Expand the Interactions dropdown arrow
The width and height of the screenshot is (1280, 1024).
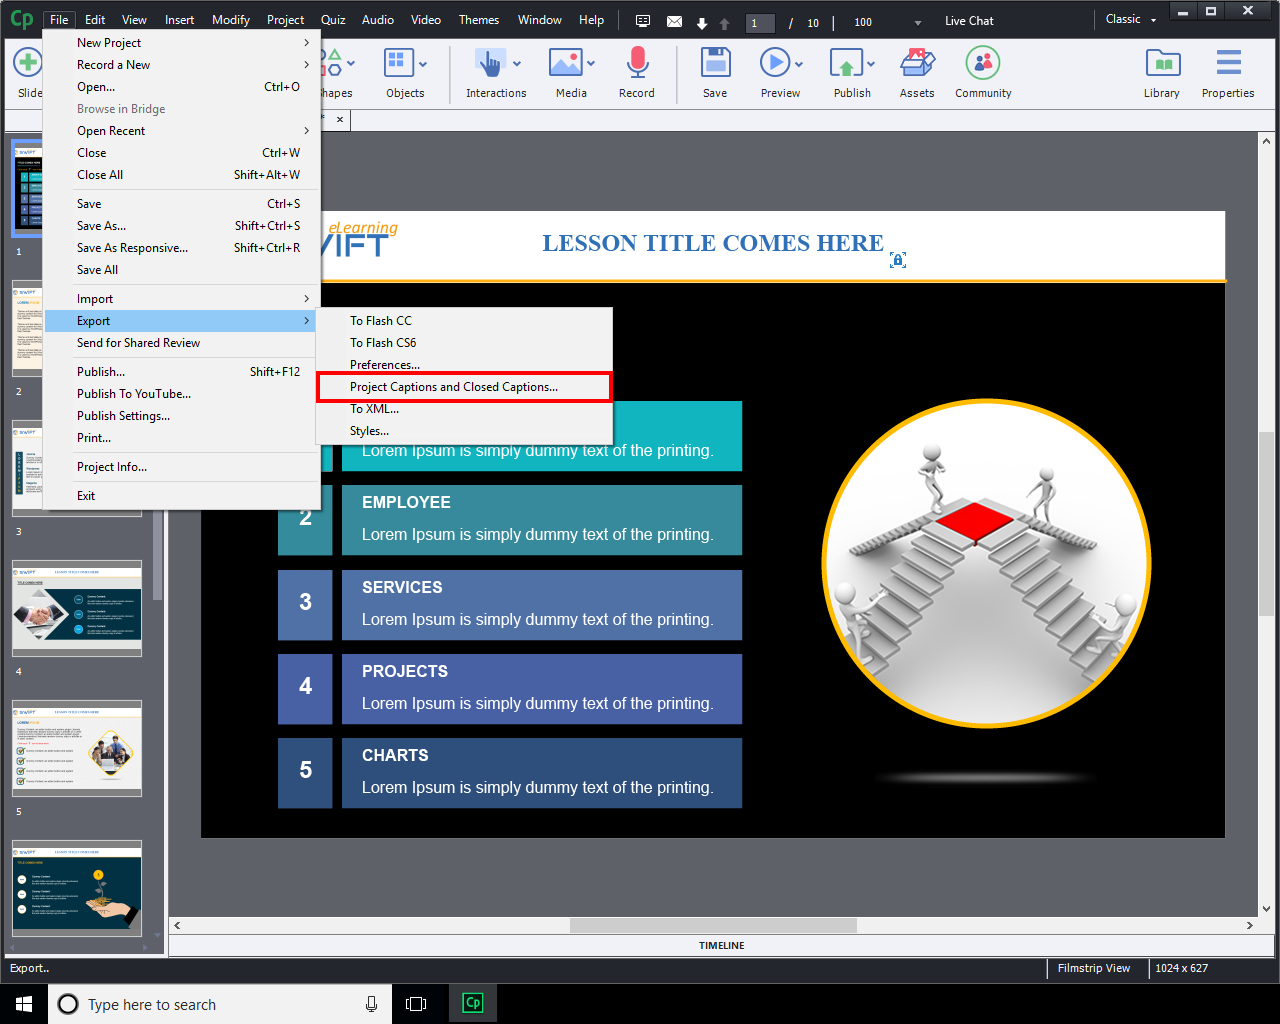tap(517, 64)
